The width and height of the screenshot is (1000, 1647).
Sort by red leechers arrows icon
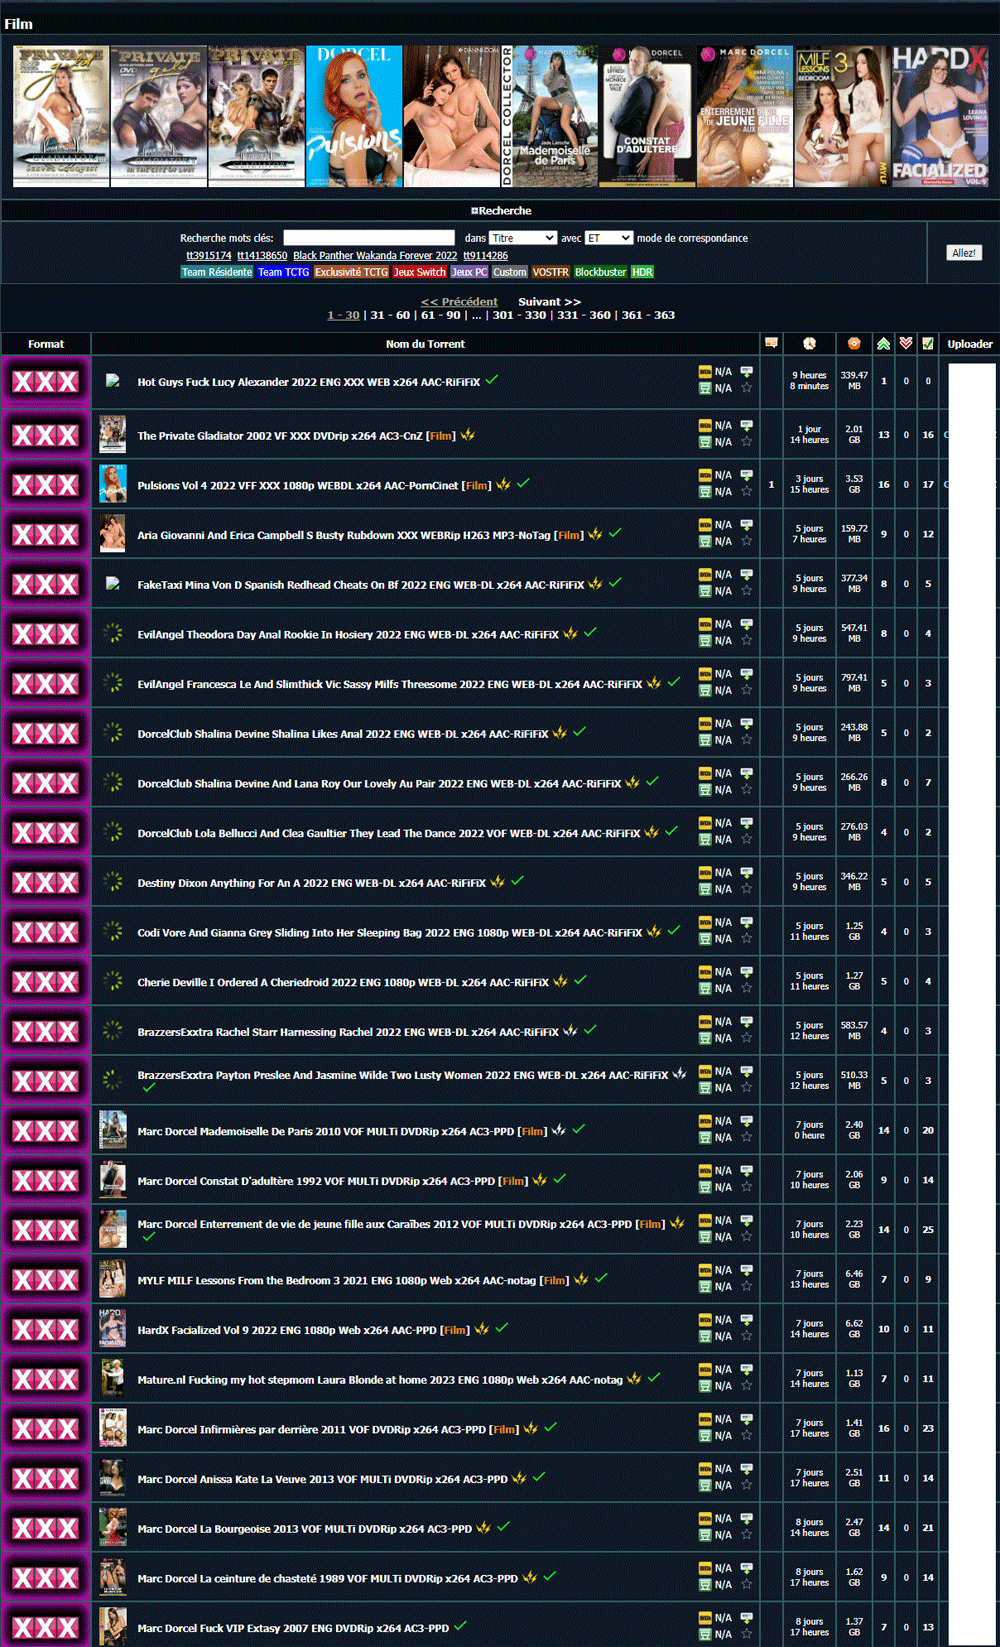[x=906, y=343]
